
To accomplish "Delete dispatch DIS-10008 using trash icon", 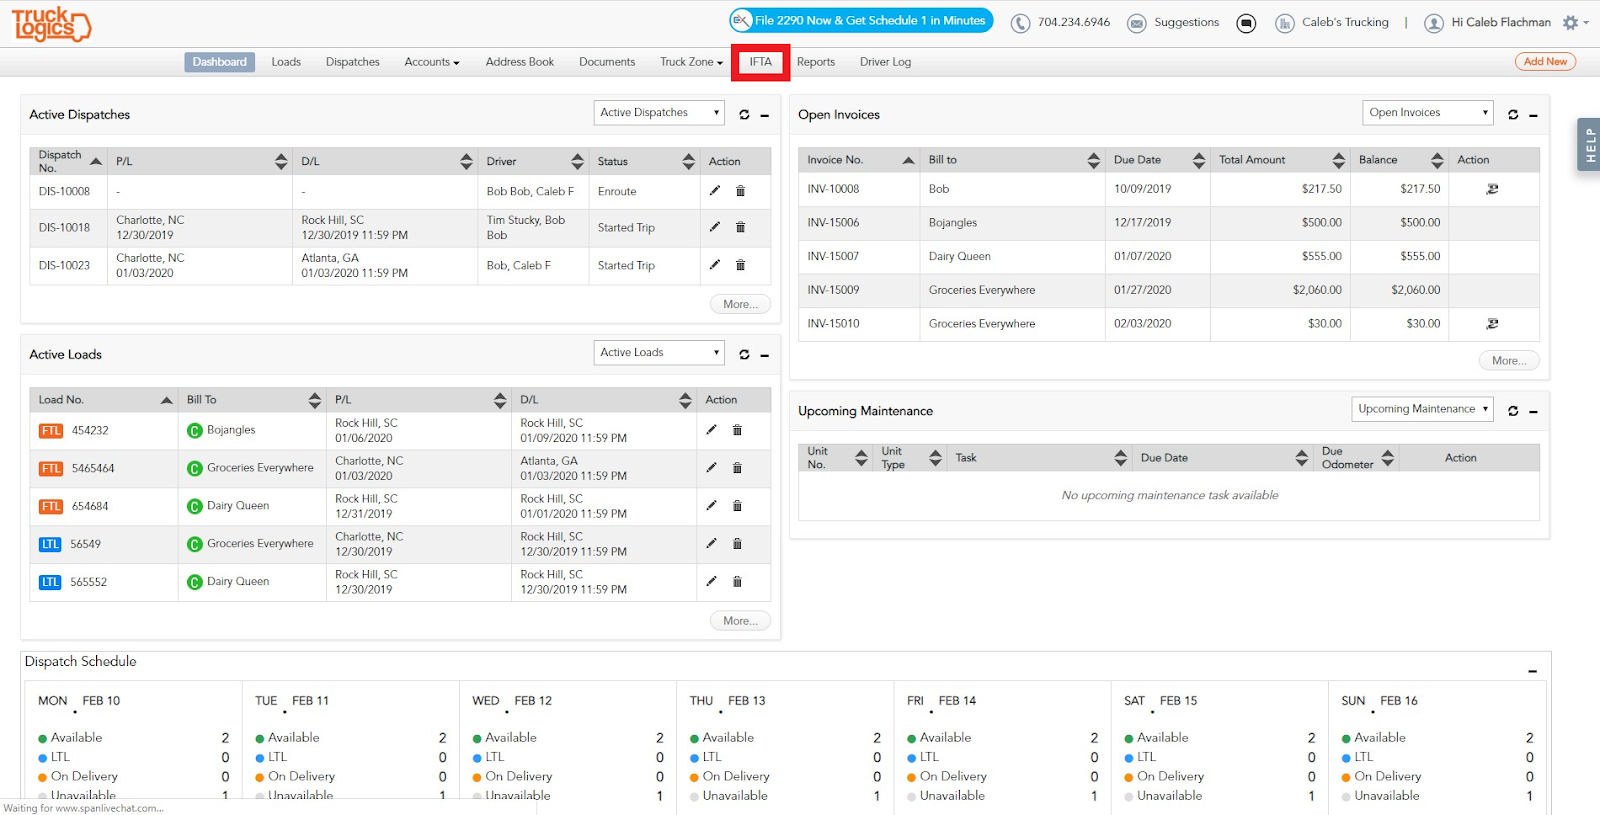I will click(741, 190).
